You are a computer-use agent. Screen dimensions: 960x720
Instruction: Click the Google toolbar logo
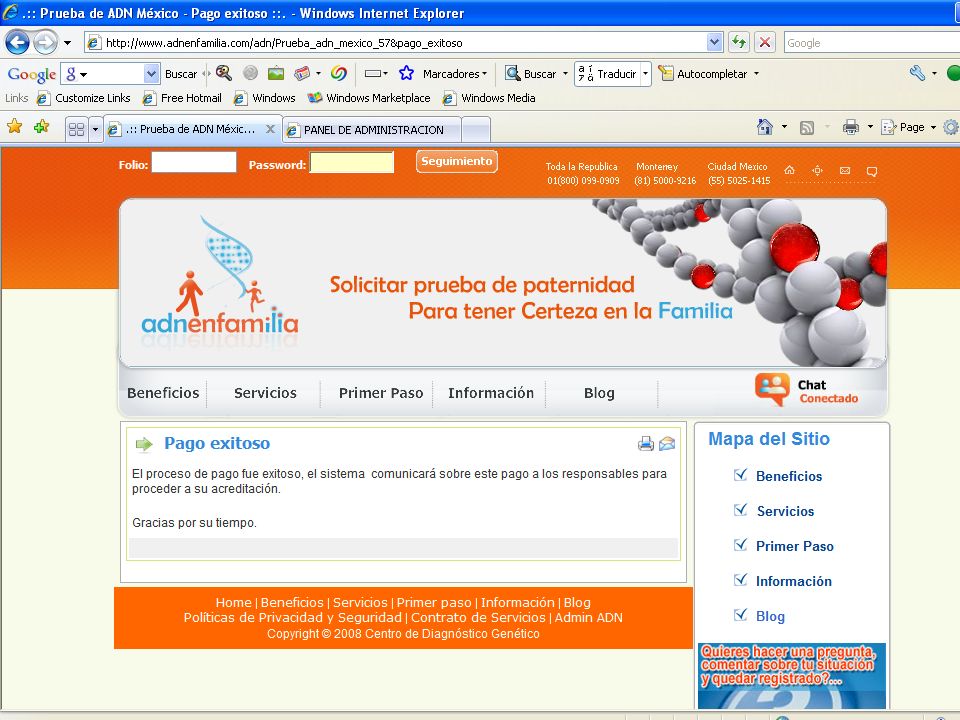pos(31,74)
